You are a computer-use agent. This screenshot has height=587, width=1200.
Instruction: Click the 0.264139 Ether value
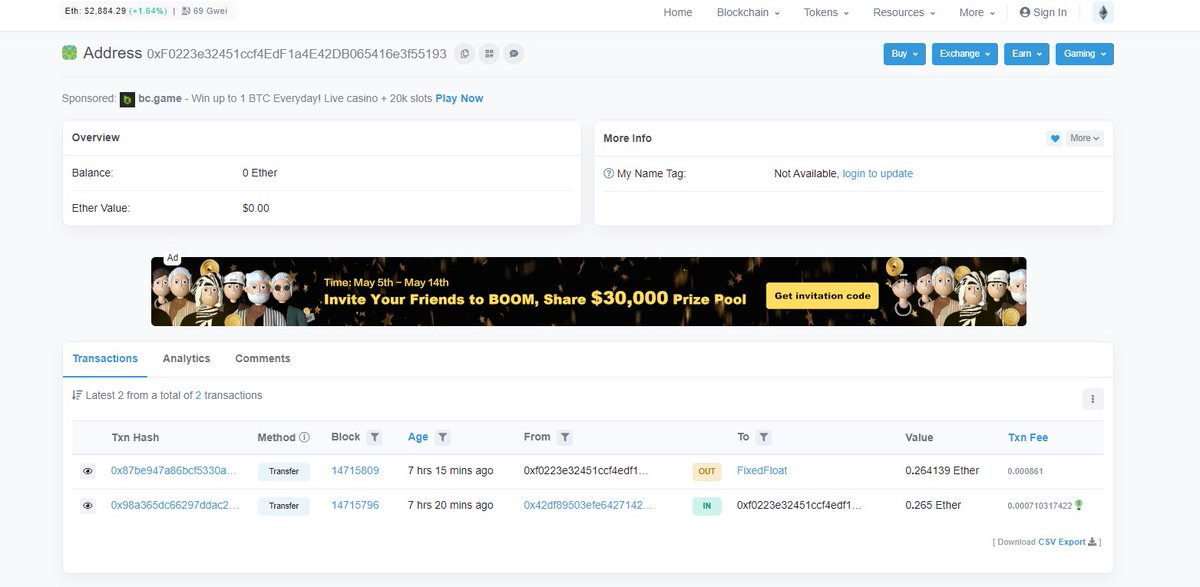point(942,471)
